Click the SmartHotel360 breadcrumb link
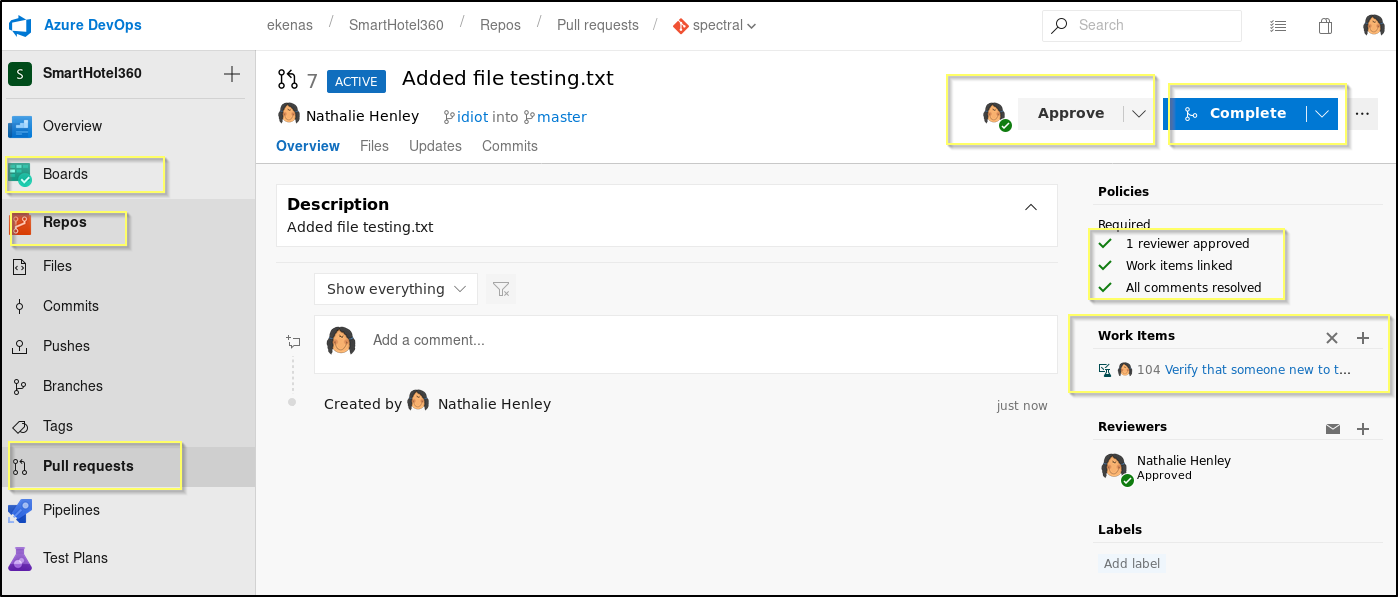The height and width of the screenshot is (597, 1398). (x=396, y=25)
